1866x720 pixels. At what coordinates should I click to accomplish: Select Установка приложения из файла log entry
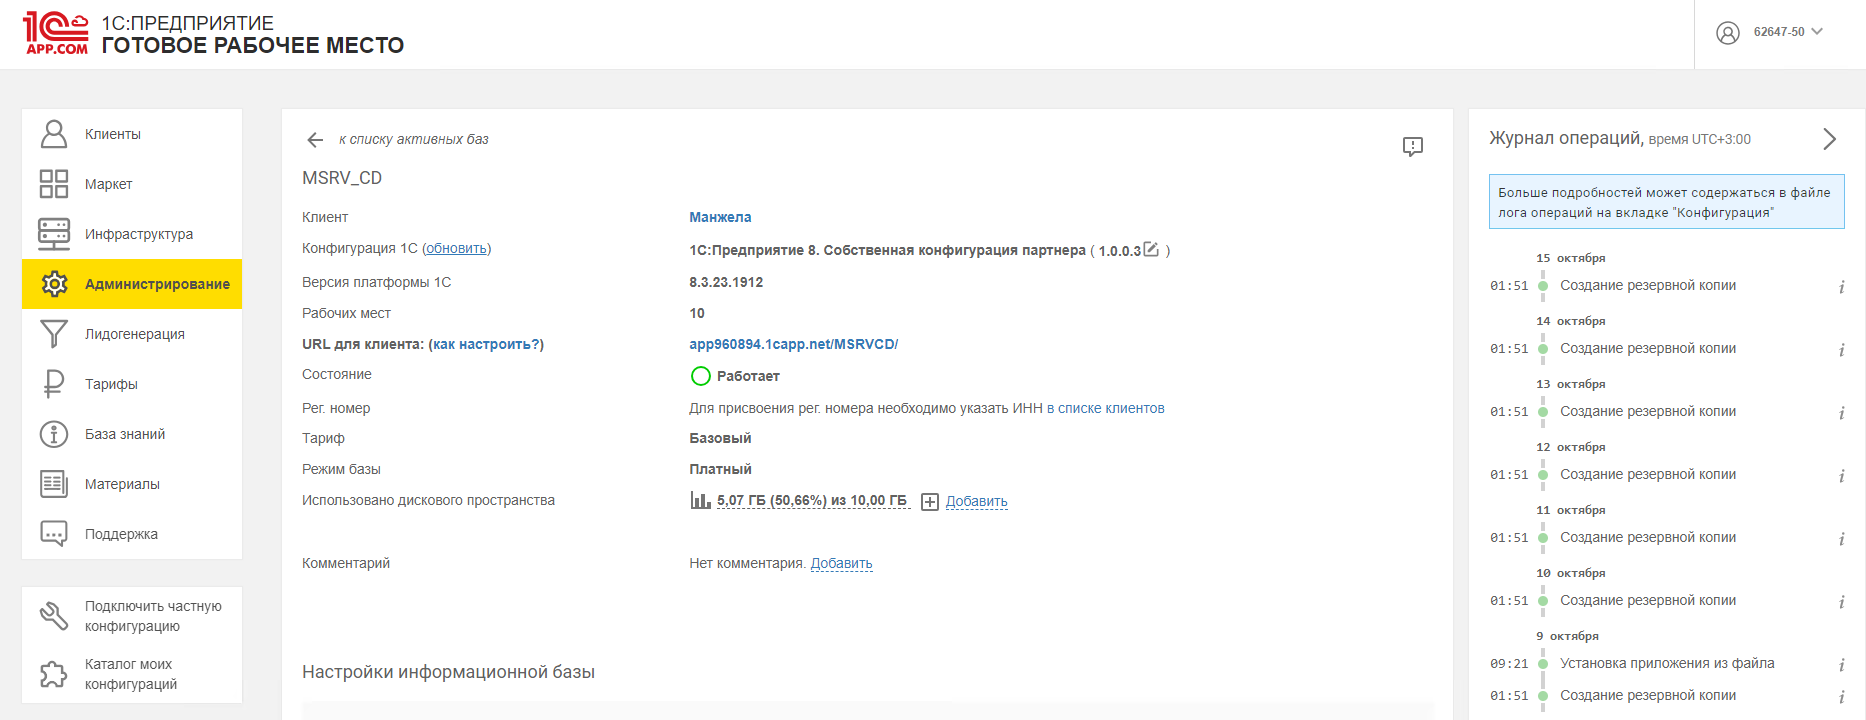tap(1667, 663)
